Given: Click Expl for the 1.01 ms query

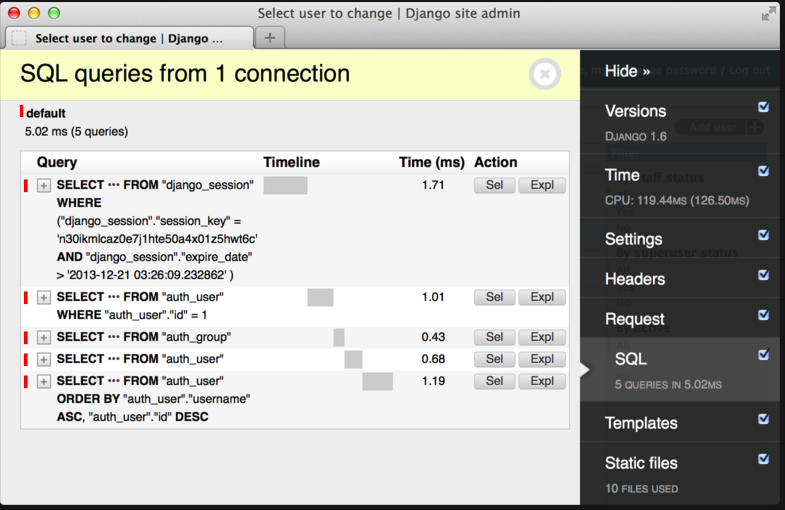Looking at the screenshot, I should (542, 297).
